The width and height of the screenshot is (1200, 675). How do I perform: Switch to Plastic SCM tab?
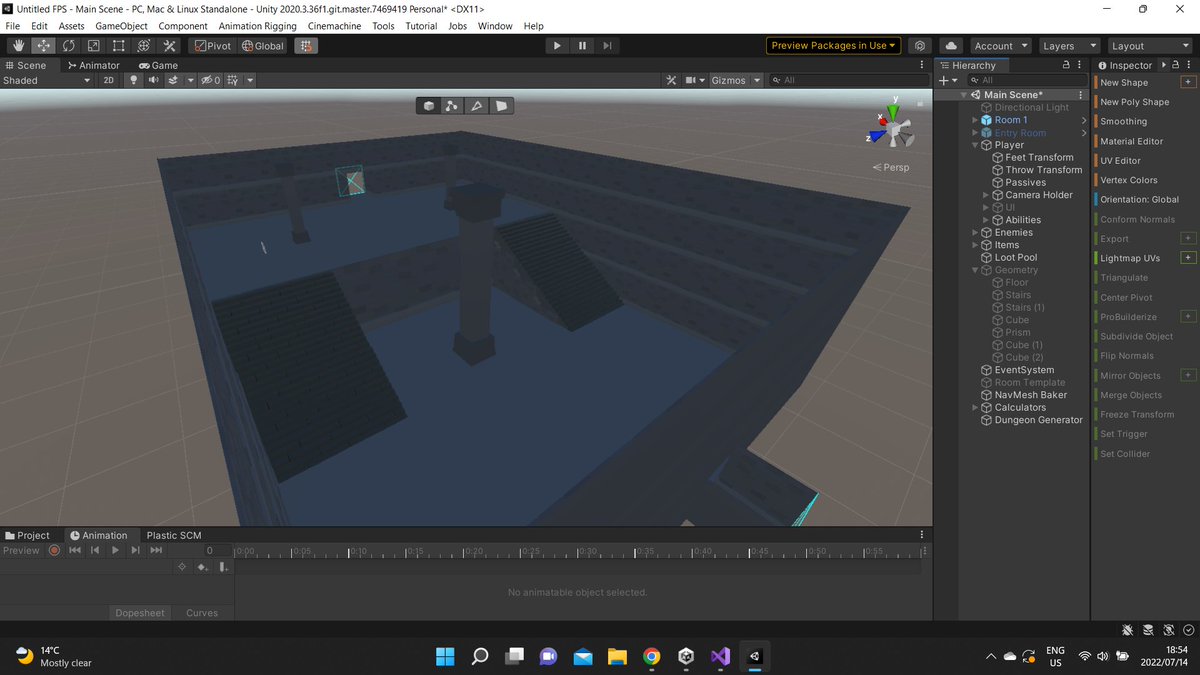(174, 535)
